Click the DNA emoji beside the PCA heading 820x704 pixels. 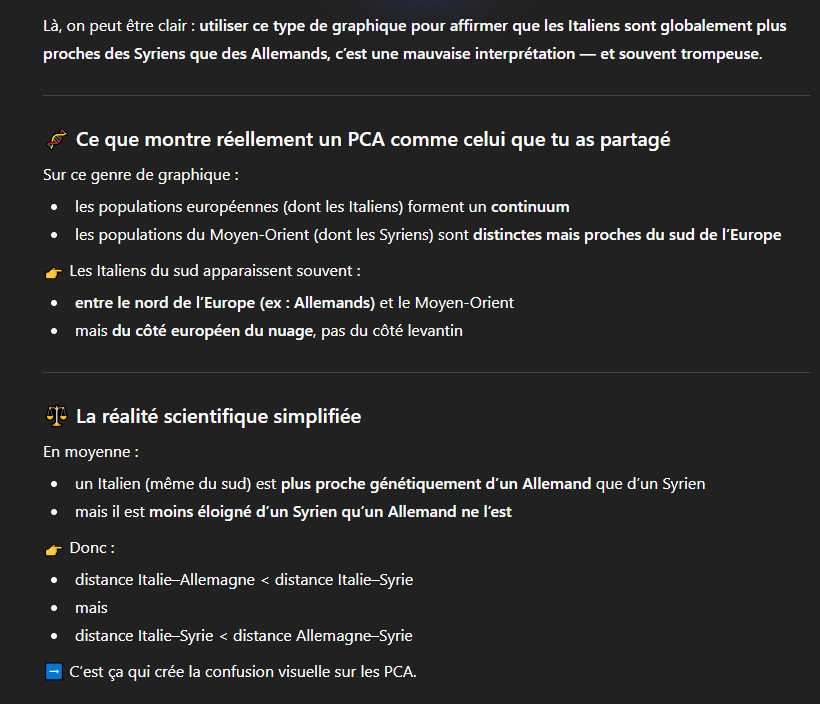point(56,140)
